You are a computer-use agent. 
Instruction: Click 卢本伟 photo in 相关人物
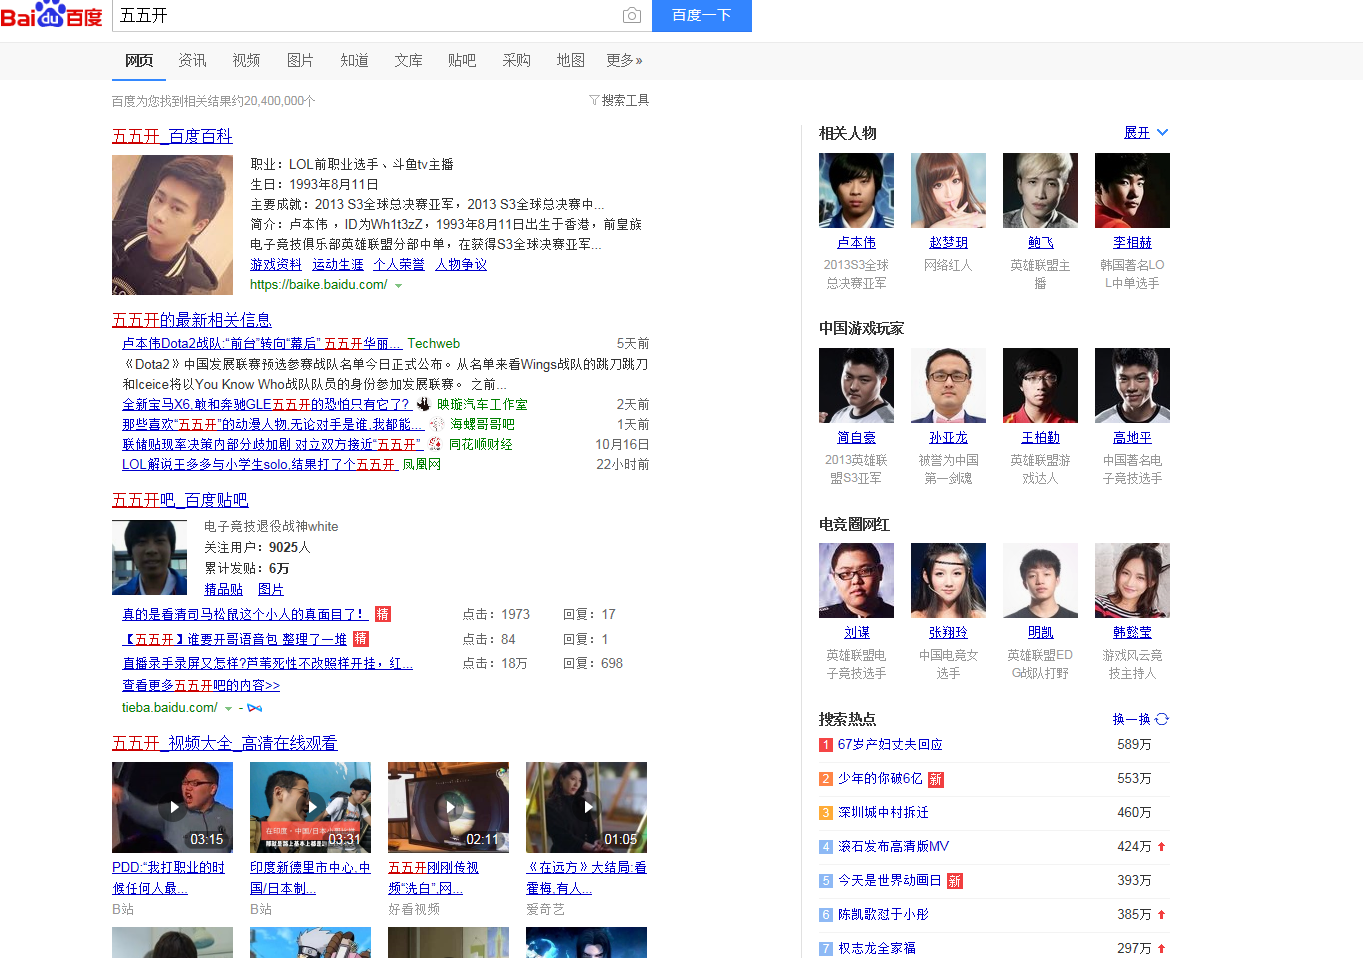[x=856, y=190]
